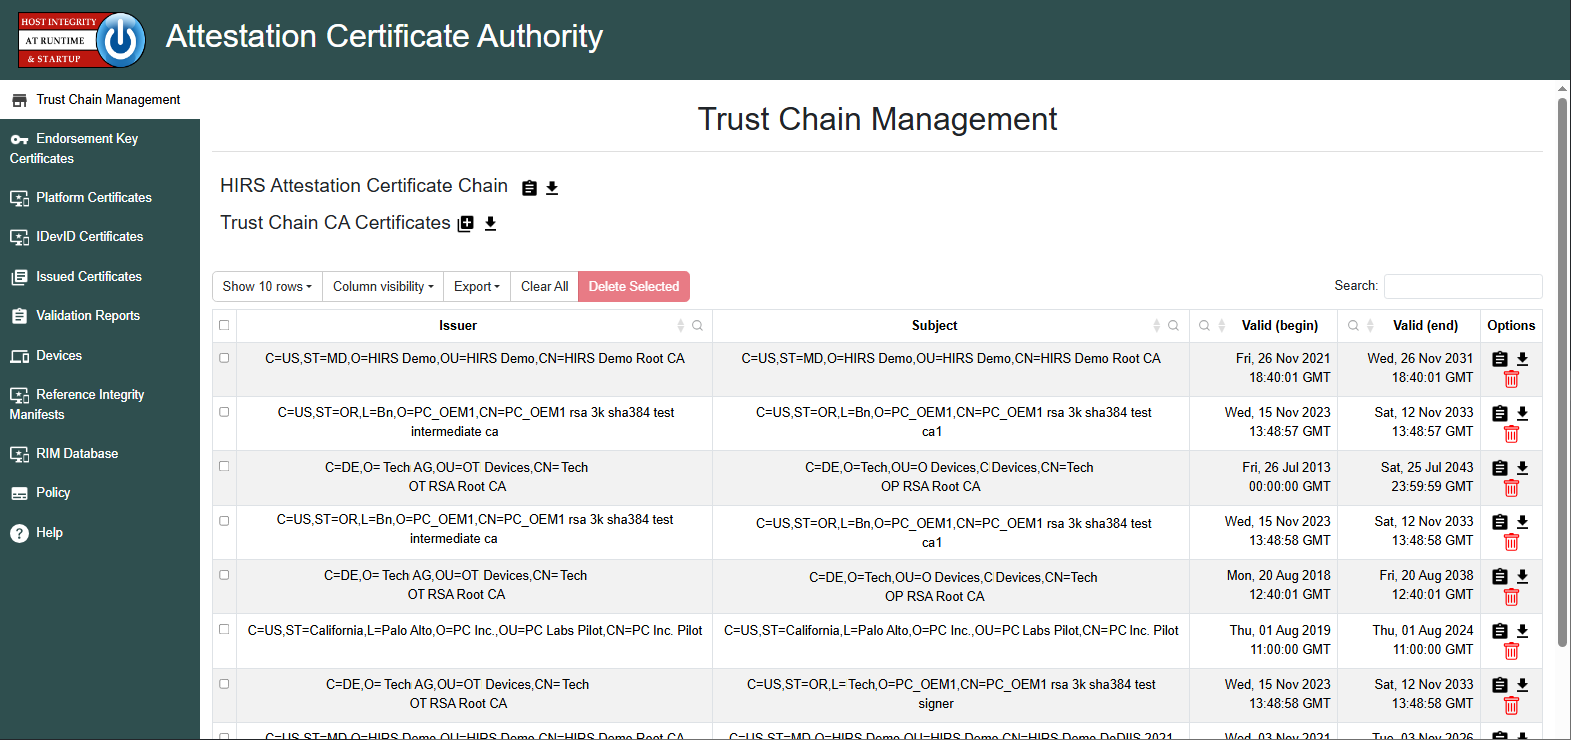The image size is (1571, 740).
Task: View HIRS Attestation Certificate Chain details icon
Action: 530,188
